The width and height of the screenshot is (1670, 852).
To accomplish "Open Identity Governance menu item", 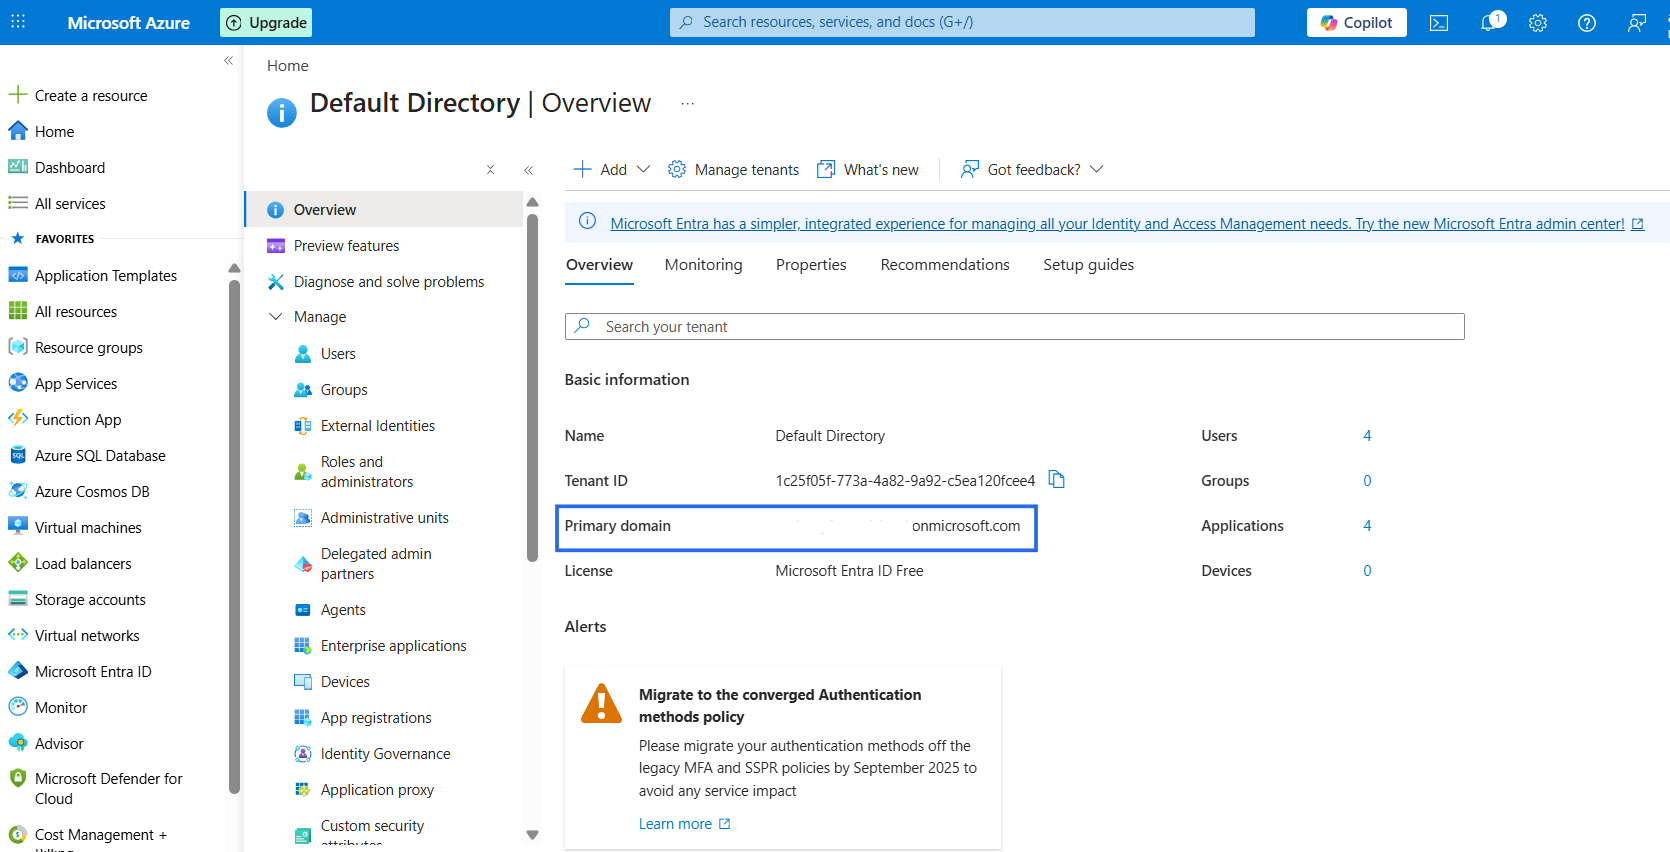I will 384,754.
